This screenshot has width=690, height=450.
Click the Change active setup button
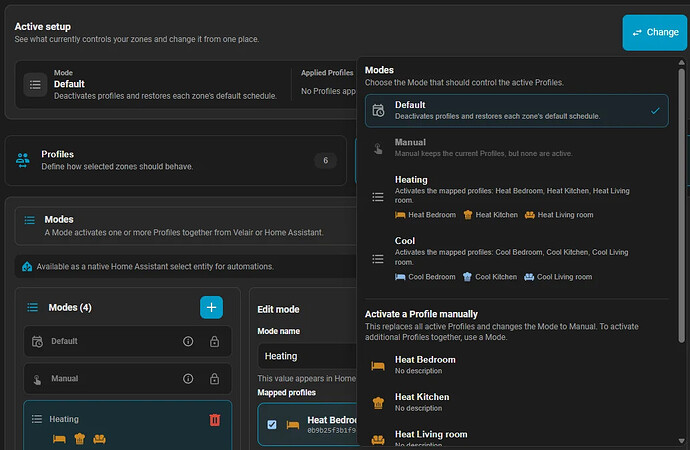click(654, 33)
